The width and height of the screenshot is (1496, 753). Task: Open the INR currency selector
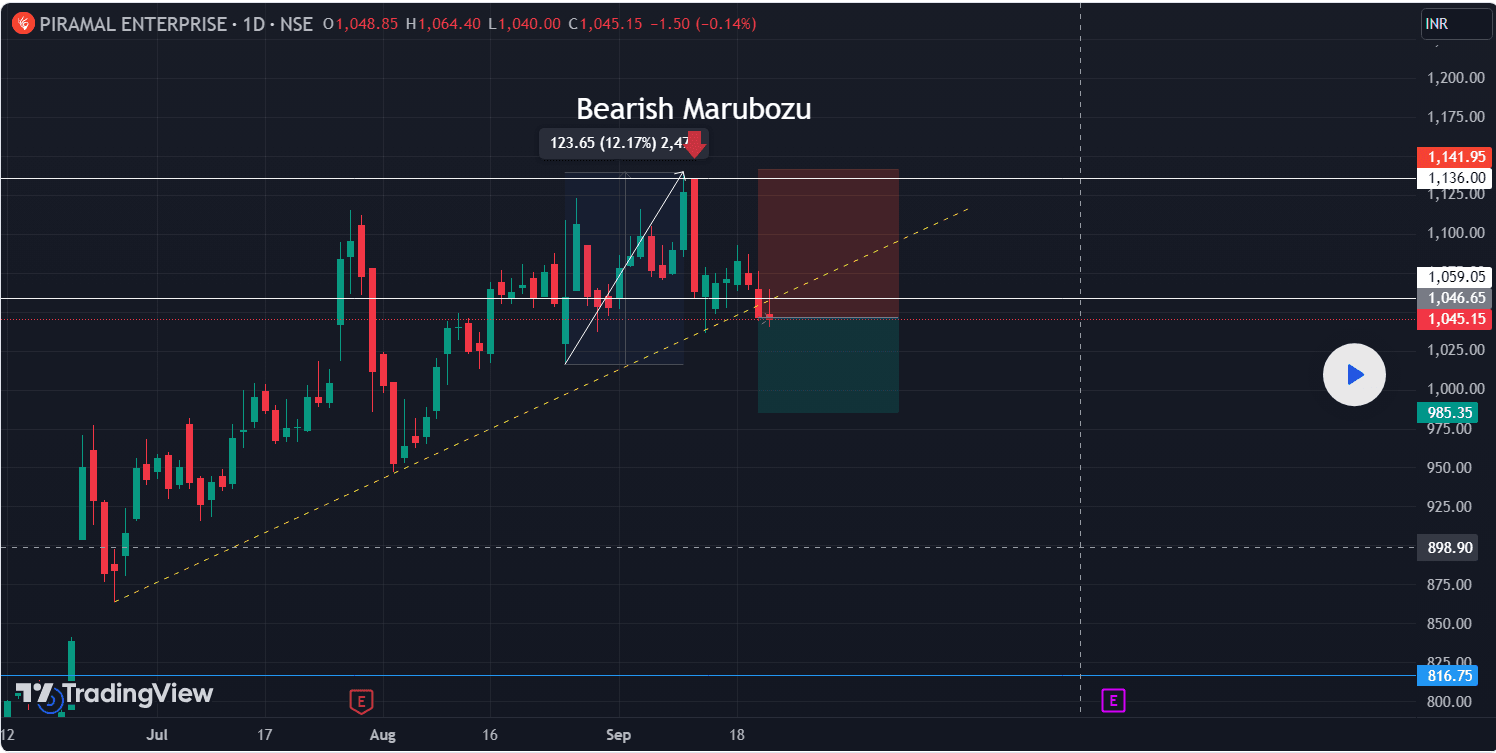coord(1456,24)
